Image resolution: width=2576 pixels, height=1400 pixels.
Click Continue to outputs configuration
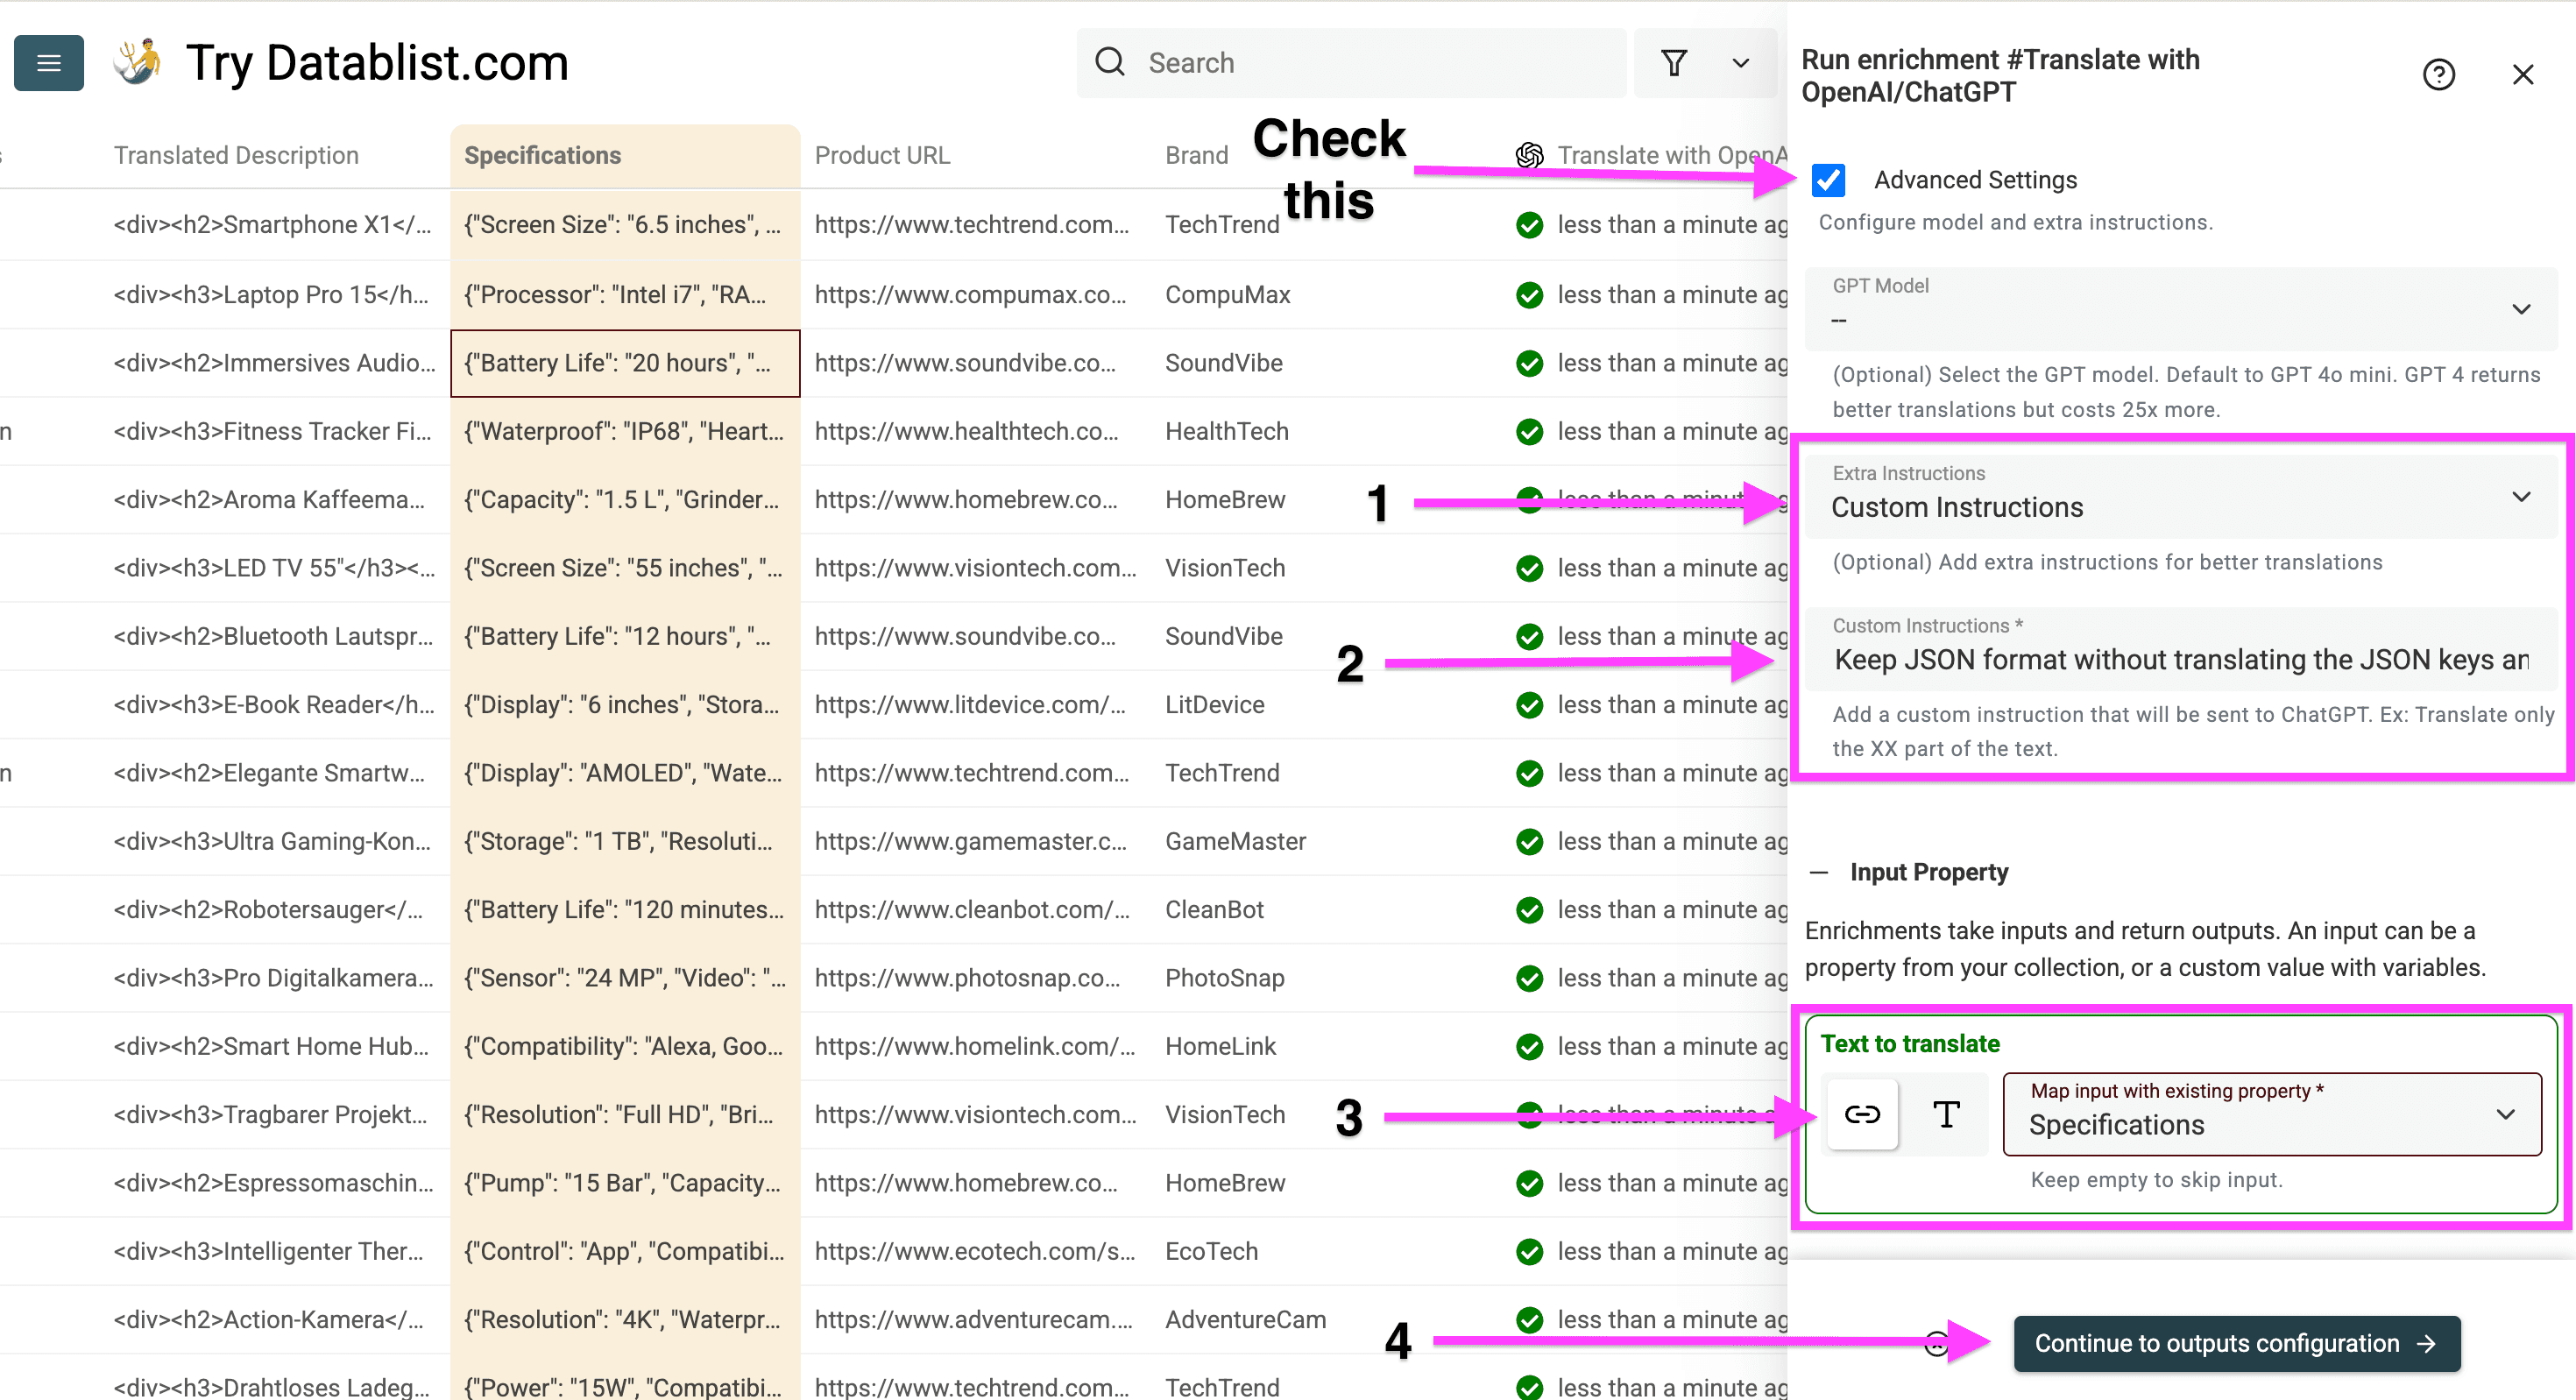coord(2237,1343)
